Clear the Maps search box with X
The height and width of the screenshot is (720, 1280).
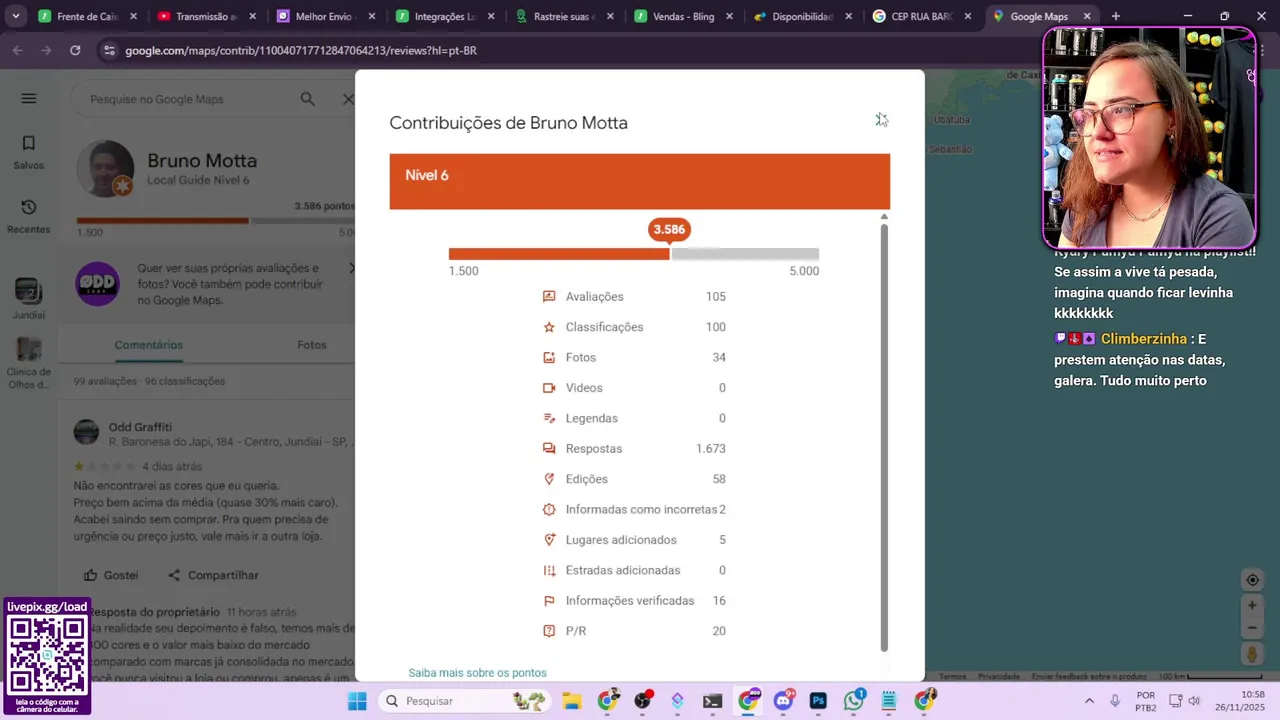click(347, 99)
